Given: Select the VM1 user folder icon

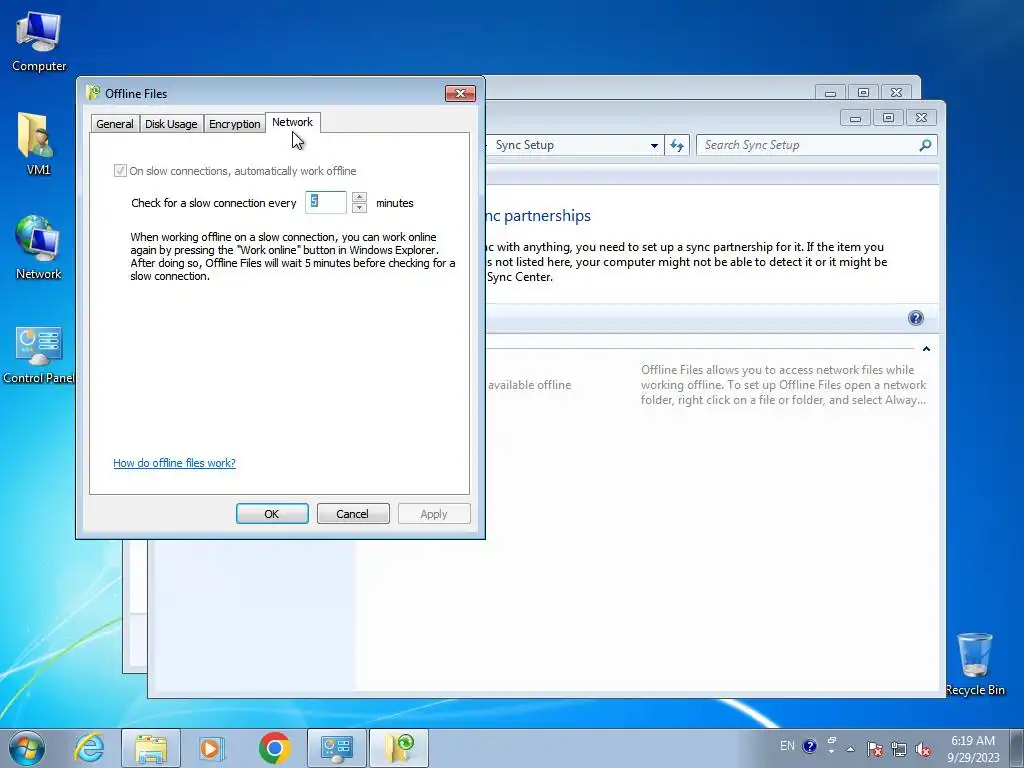Looking at the screenshot, I should point(37,143).
